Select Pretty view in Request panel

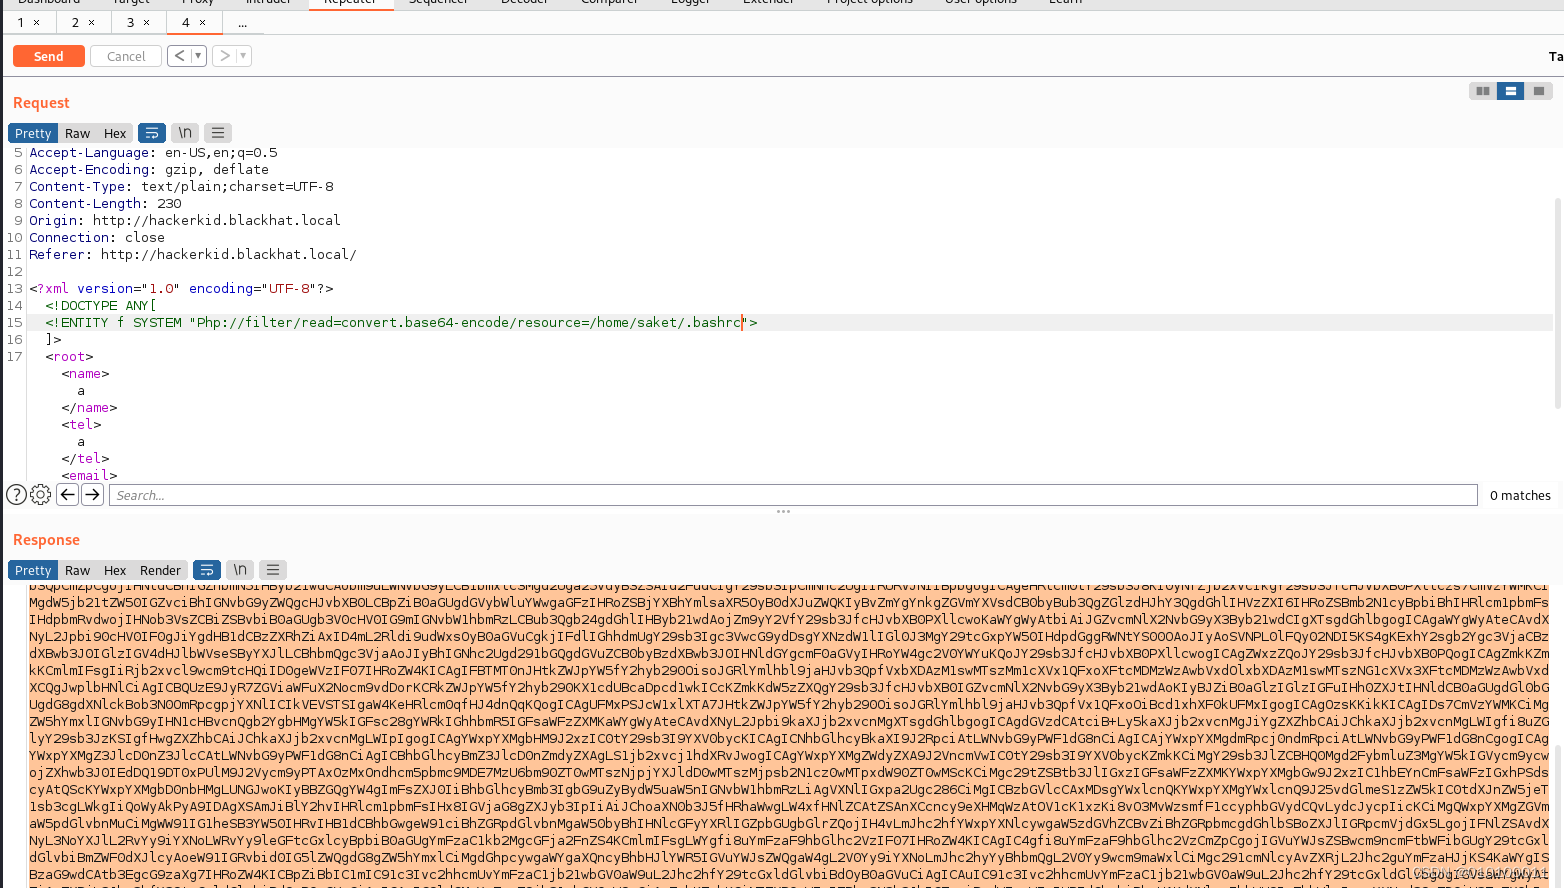pos(33,133)
